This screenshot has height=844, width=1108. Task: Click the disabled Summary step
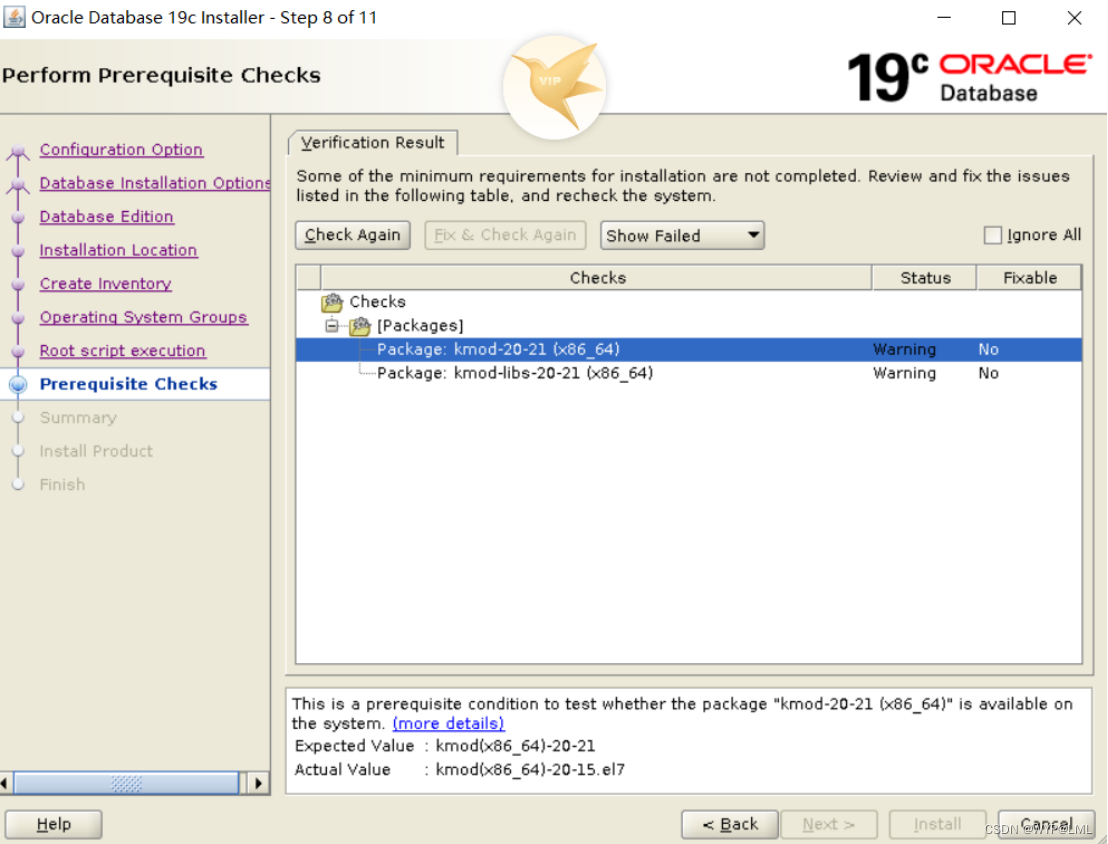pyautogui.click(x=78, y=418)
